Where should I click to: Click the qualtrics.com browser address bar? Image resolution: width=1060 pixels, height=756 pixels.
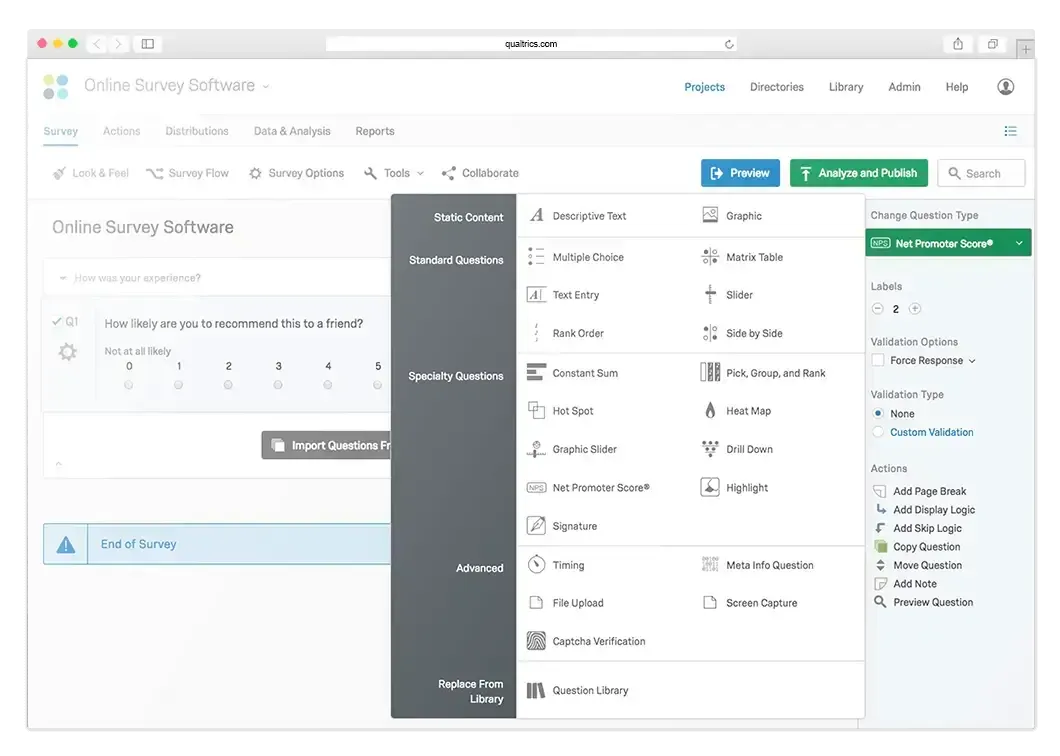pyautogui.click(x=531, y=44)
